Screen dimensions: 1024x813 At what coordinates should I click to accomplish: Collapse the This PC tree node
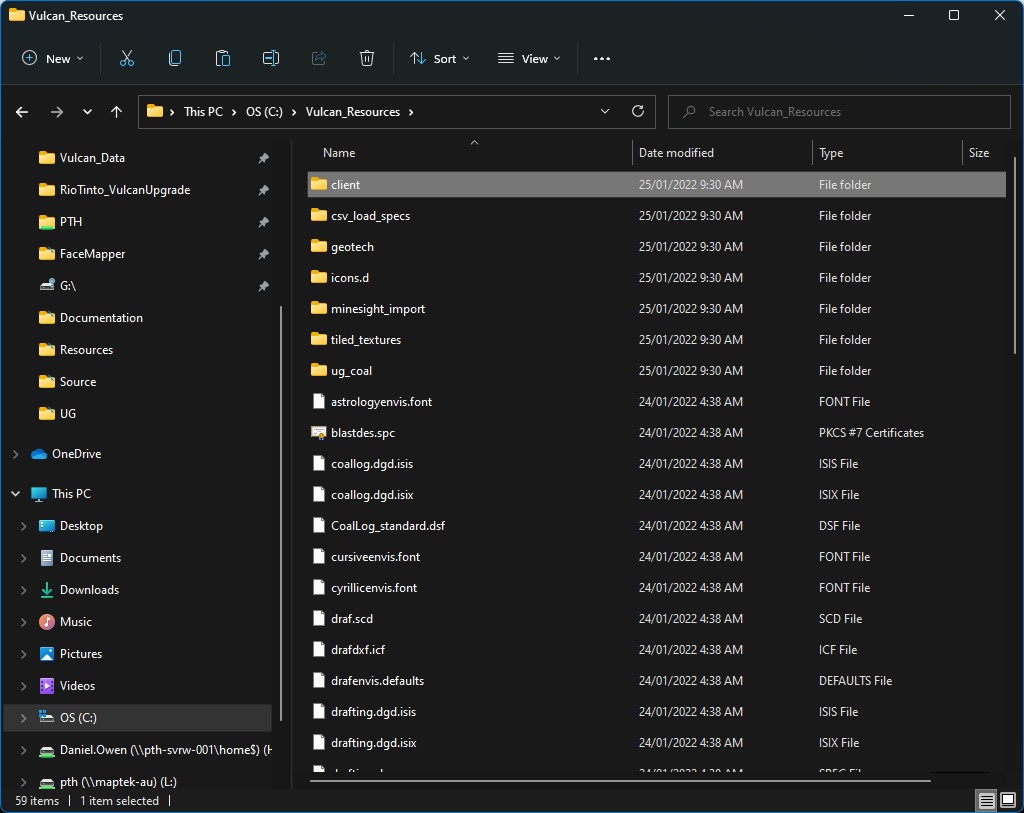point(15,494)
